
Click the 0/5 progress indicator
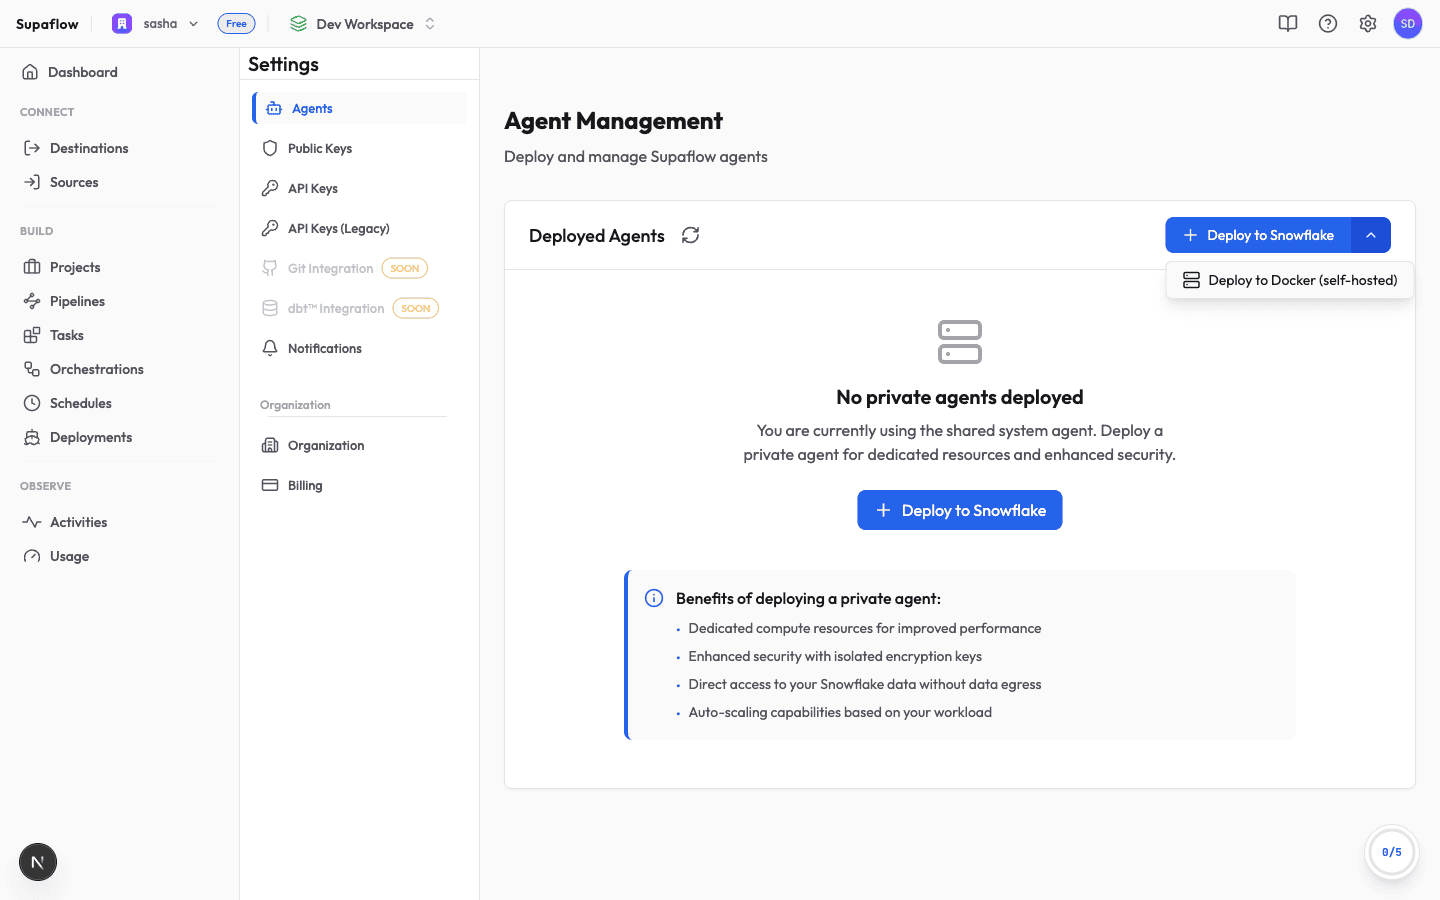[1392, 852]
